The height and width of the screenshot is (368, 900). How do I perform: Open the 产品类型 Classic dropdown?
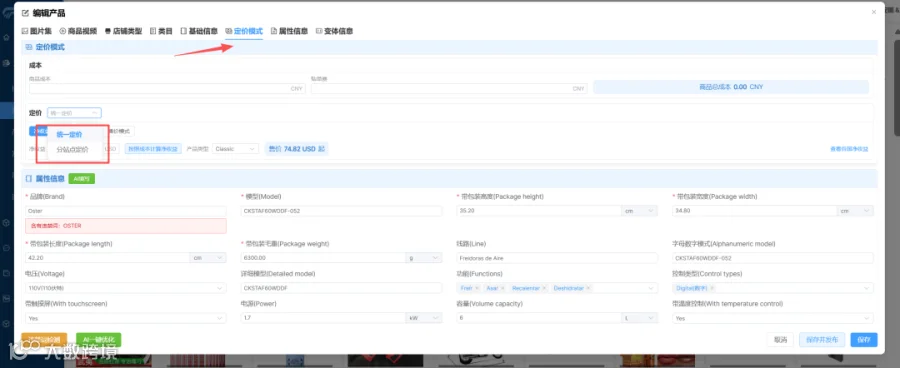pyautogui.click(x=235, y=149)
